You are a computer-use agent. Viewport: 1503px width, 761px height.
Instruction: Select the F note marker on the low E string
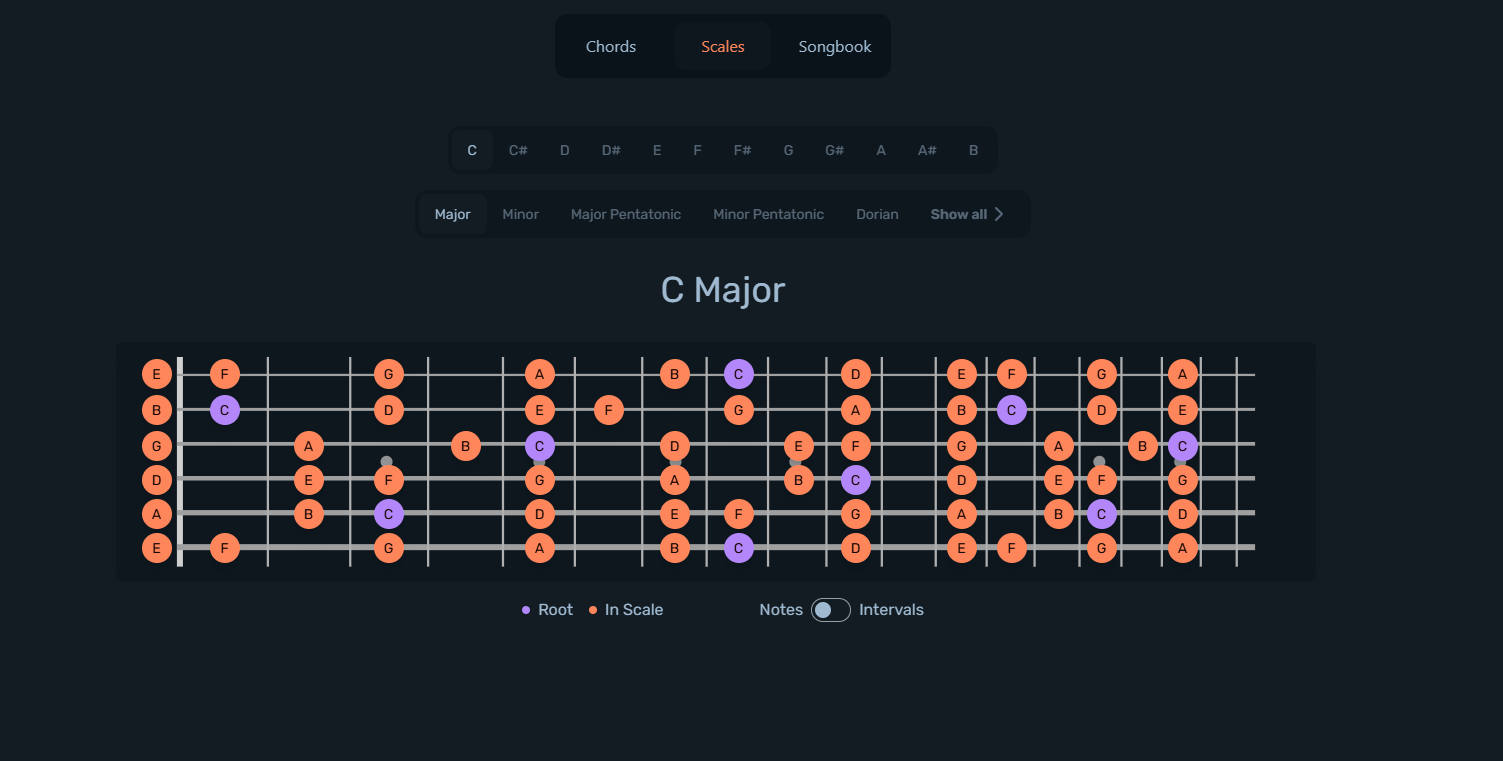225,547
